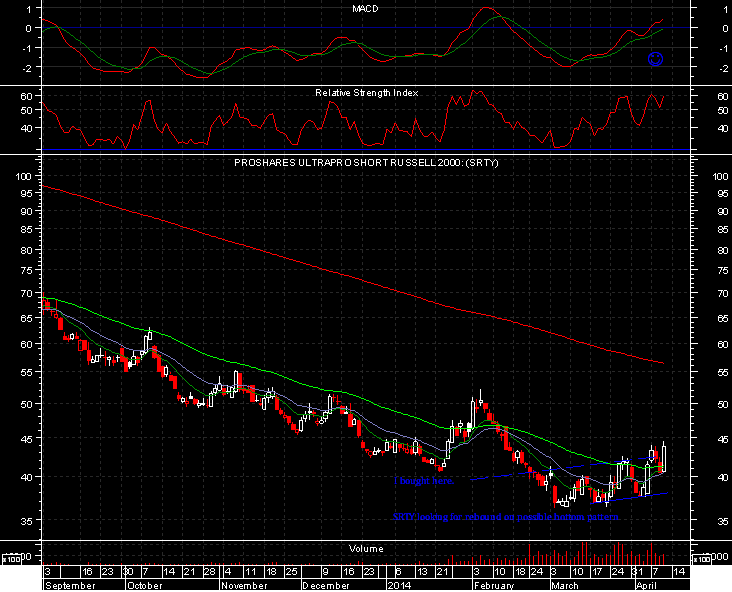Click the blue smiley face on the MACD panel
Screen dimensions: 732x592
(x=655, y=59)
